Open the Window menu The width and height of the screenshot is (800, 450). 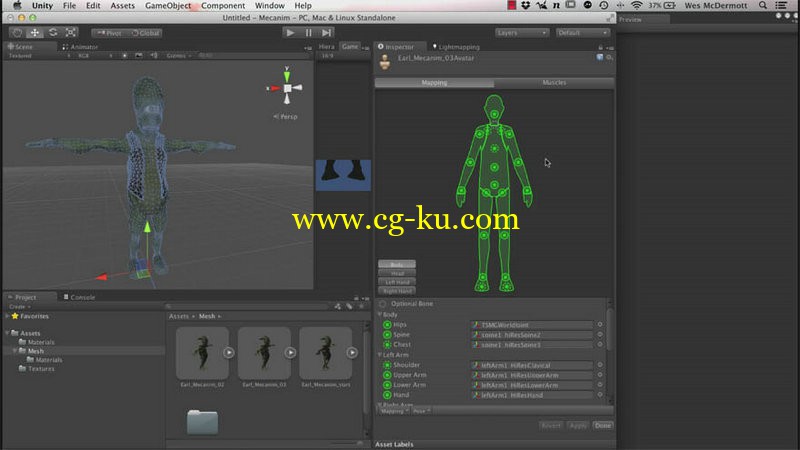tap(269, 6)
